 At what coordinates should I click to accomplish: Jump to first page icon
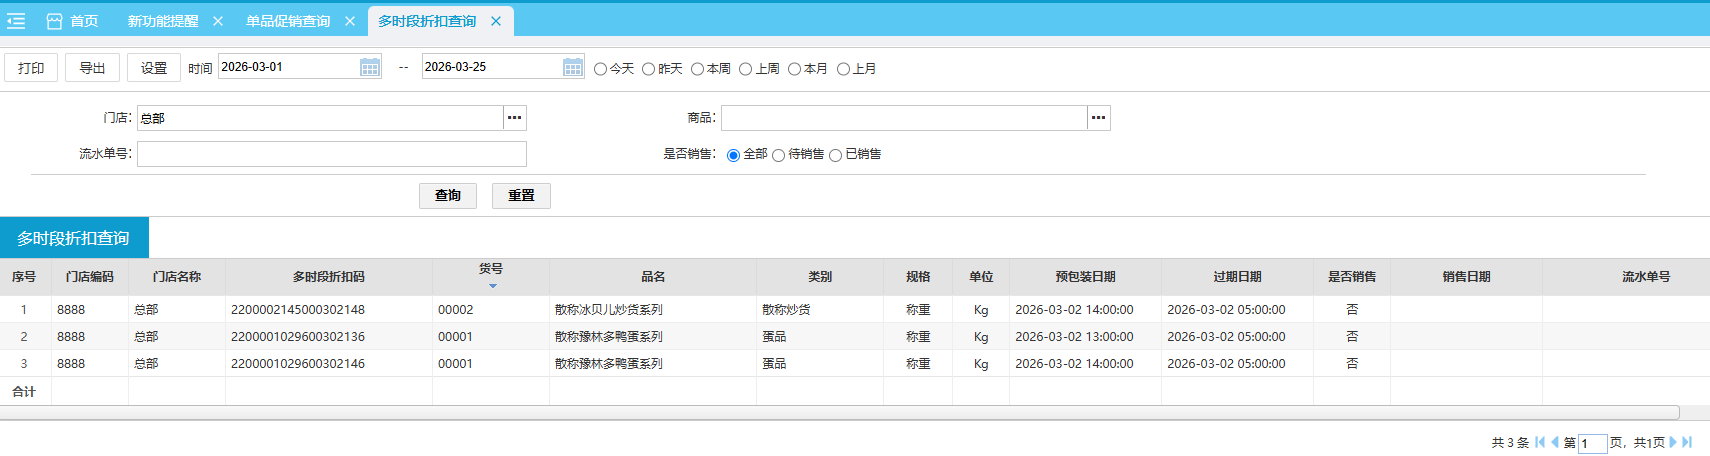coord(1540,442)
